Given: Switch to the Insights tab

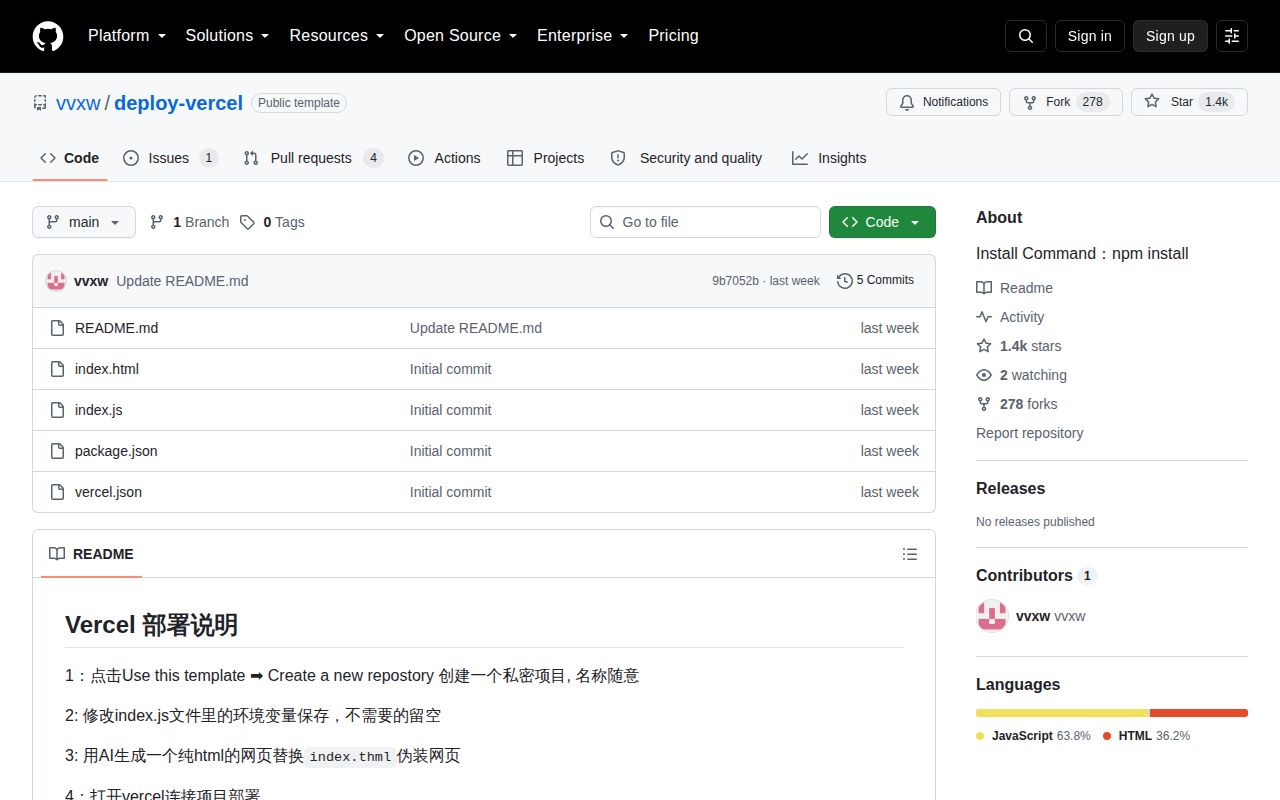Looking at the screenshot, I should 829,158.
